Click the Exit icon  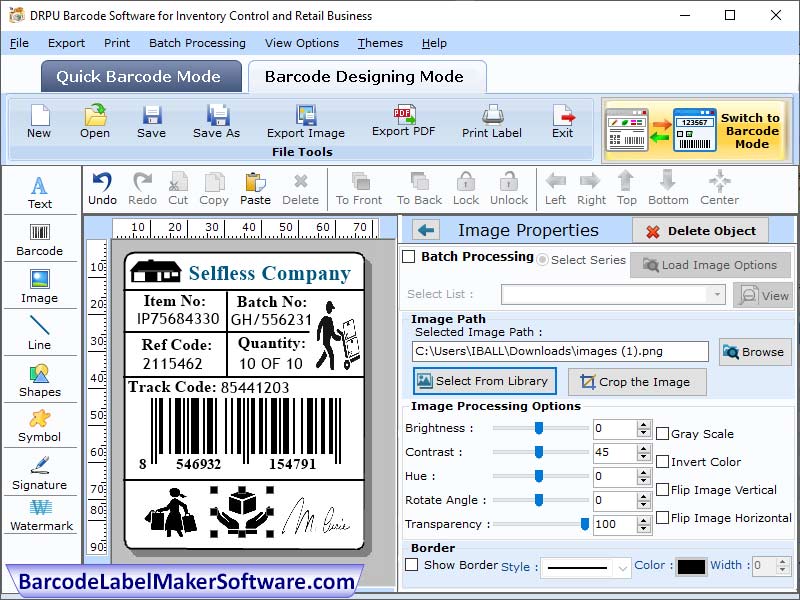pyautogui.click(x=563, y=121)
